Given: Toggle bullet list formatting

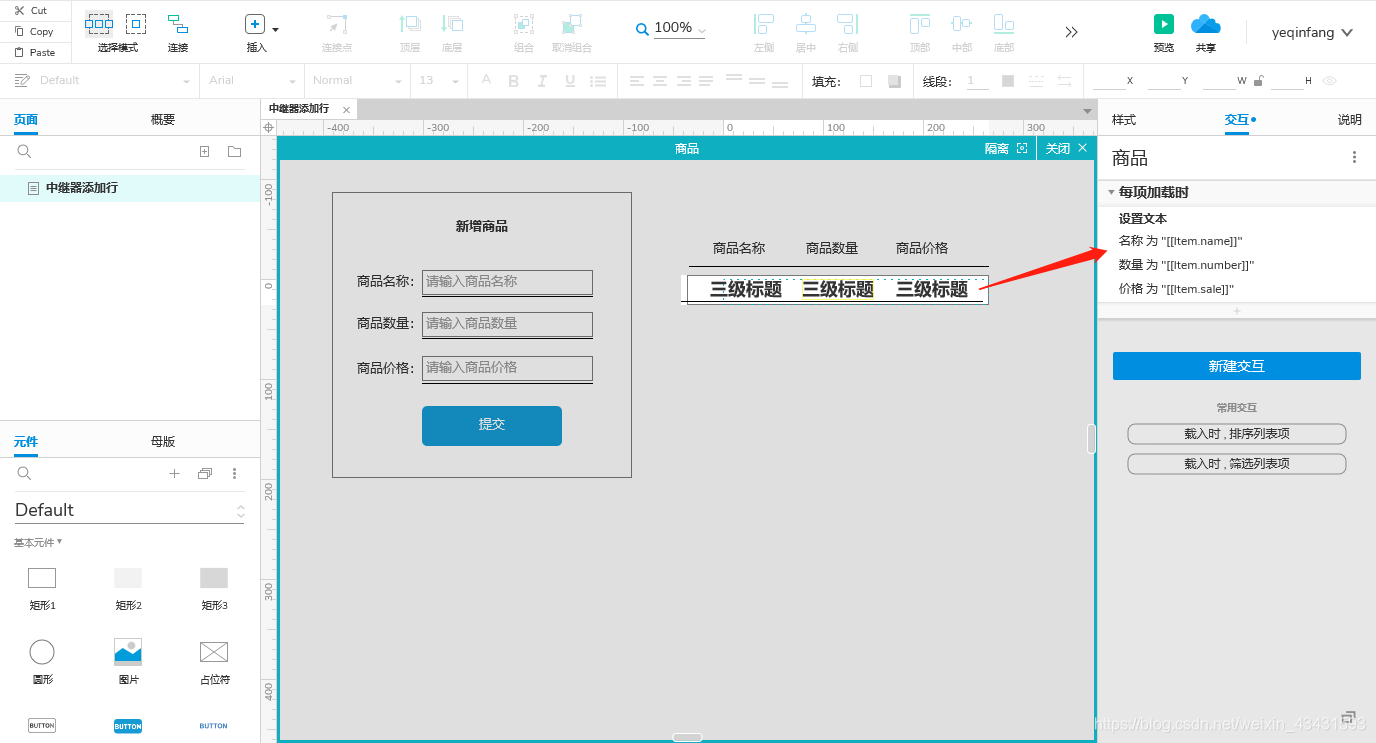Looking at the screenshot, I should point(596,81).
